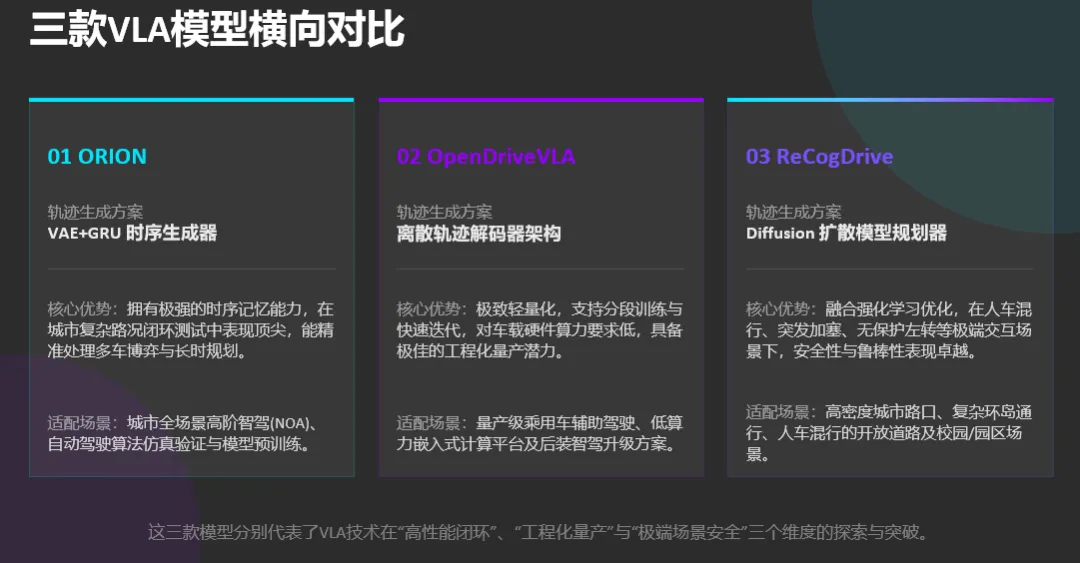Click the VAE+GRU 时序生成器 text
This screenshot has height=563, width=1080.
pyautogui.click(x=132, y=233)
